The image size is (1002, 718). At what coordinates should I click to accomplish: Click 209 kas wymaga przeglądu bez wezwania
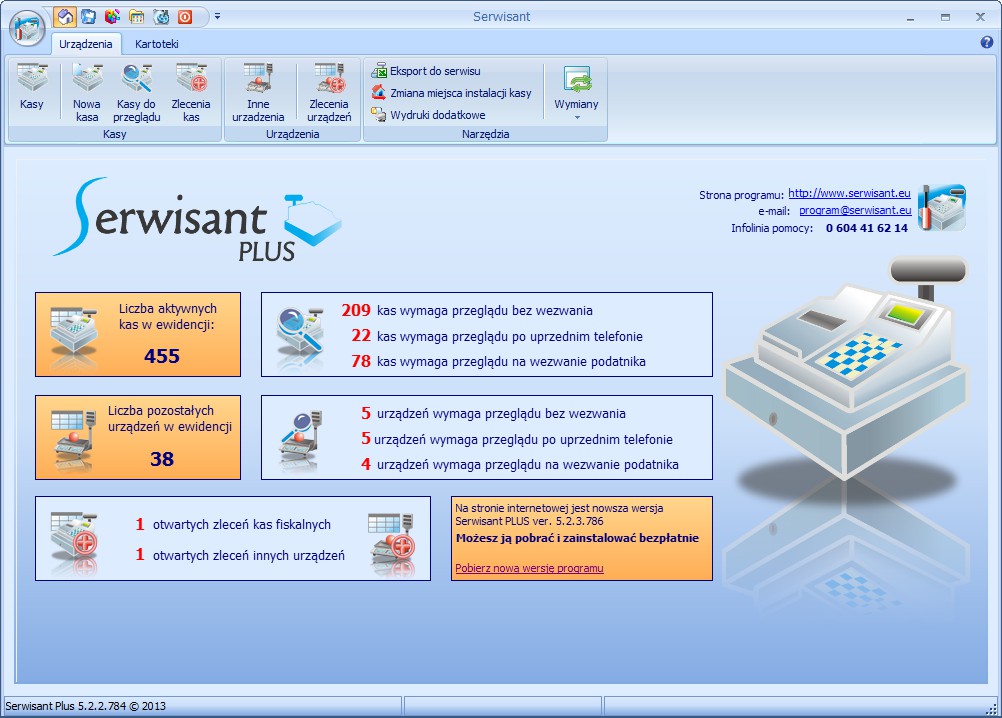467,310
